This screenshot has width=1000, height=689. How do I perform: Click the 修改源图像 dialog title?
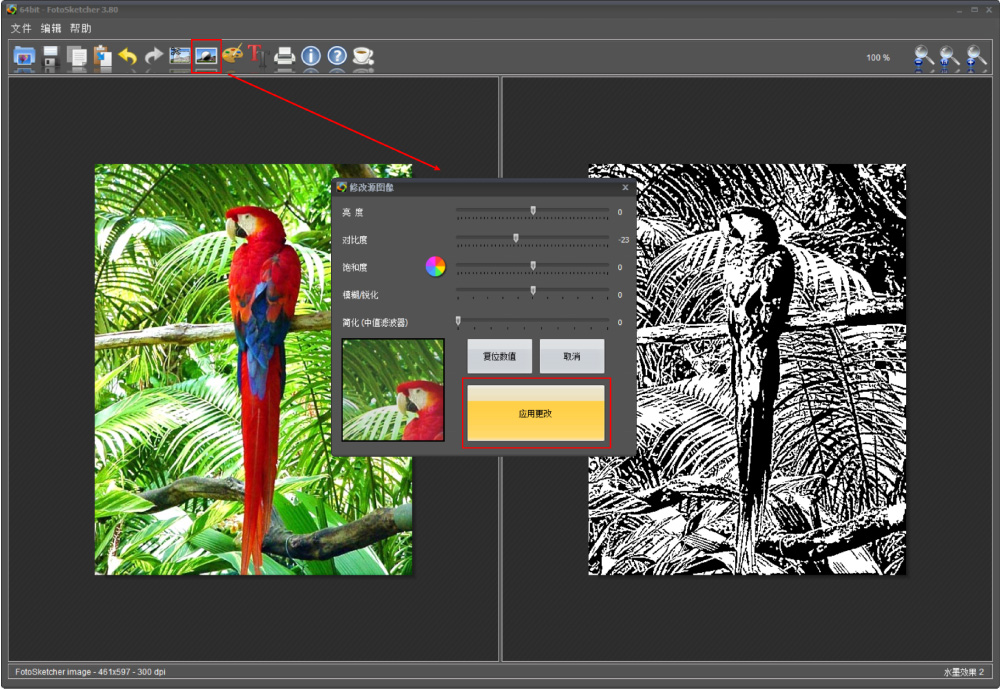click(371, 187)
